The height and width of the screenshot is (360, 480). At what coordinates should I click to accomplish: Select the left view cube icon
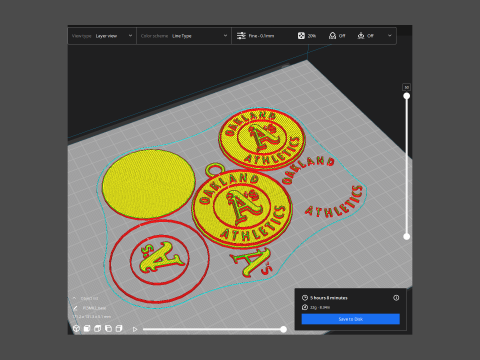click(x=108, y=329)
